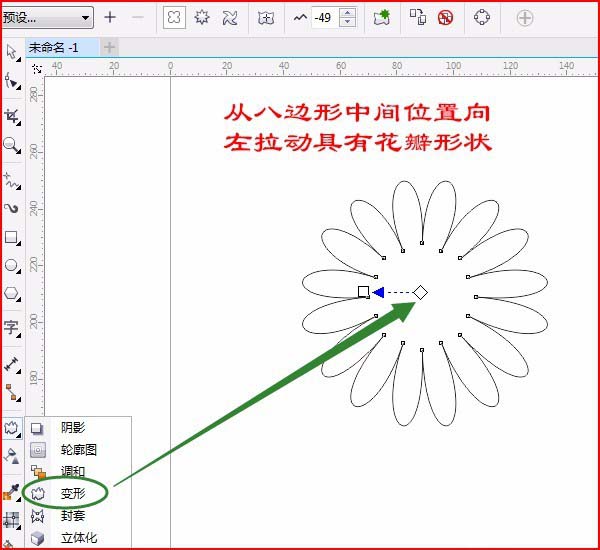Open the Distort effects tool flyout

[12, 428]
